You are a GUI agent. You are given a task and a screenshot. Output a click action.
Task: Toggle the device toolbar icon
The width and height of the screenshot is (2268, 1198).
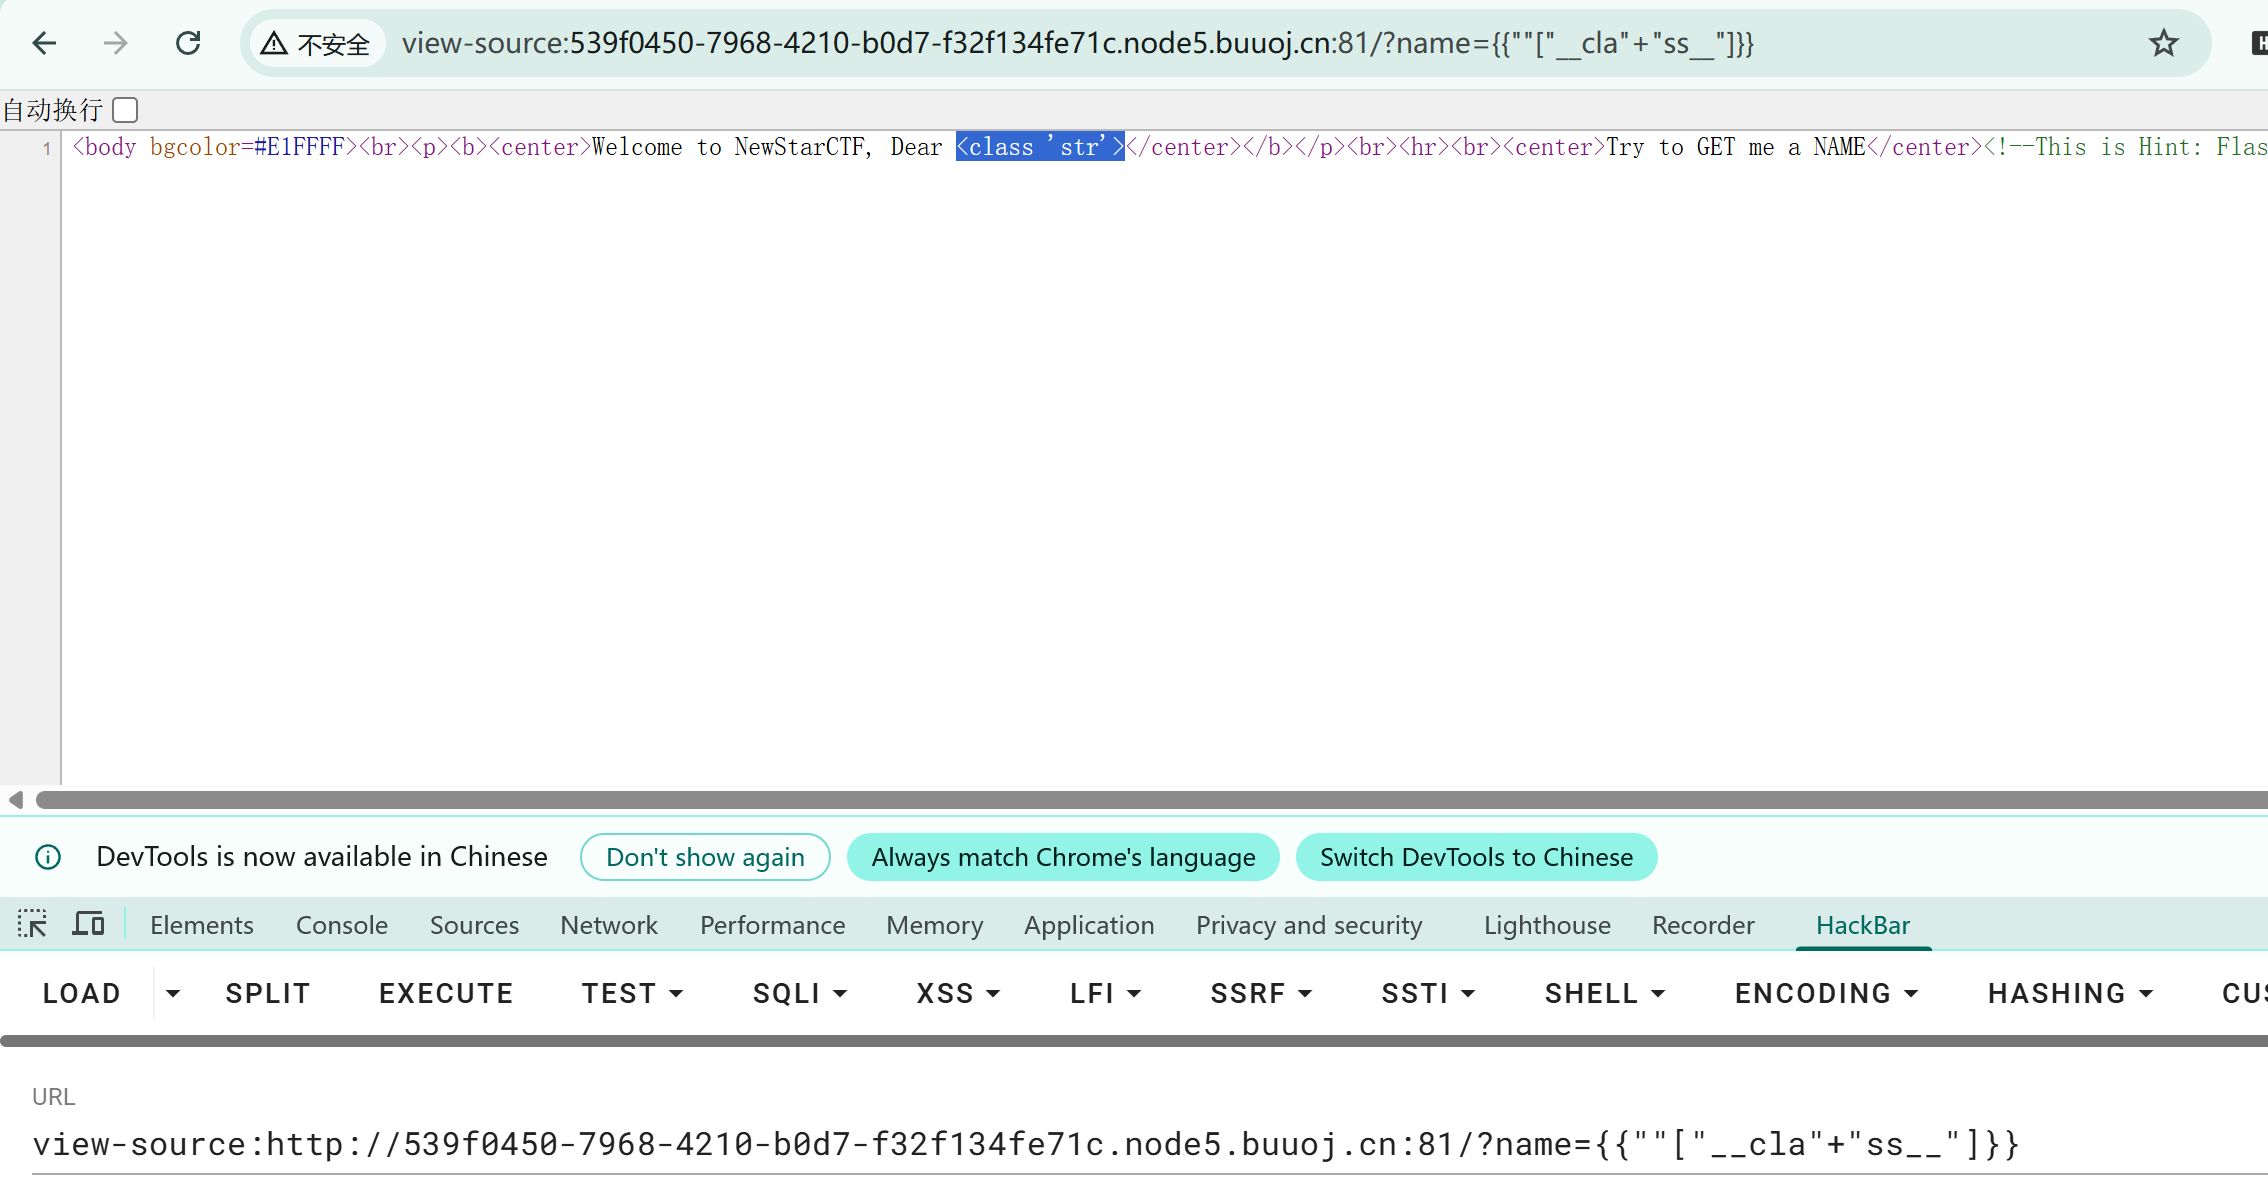pyautogui.click(x=88, y=924)
